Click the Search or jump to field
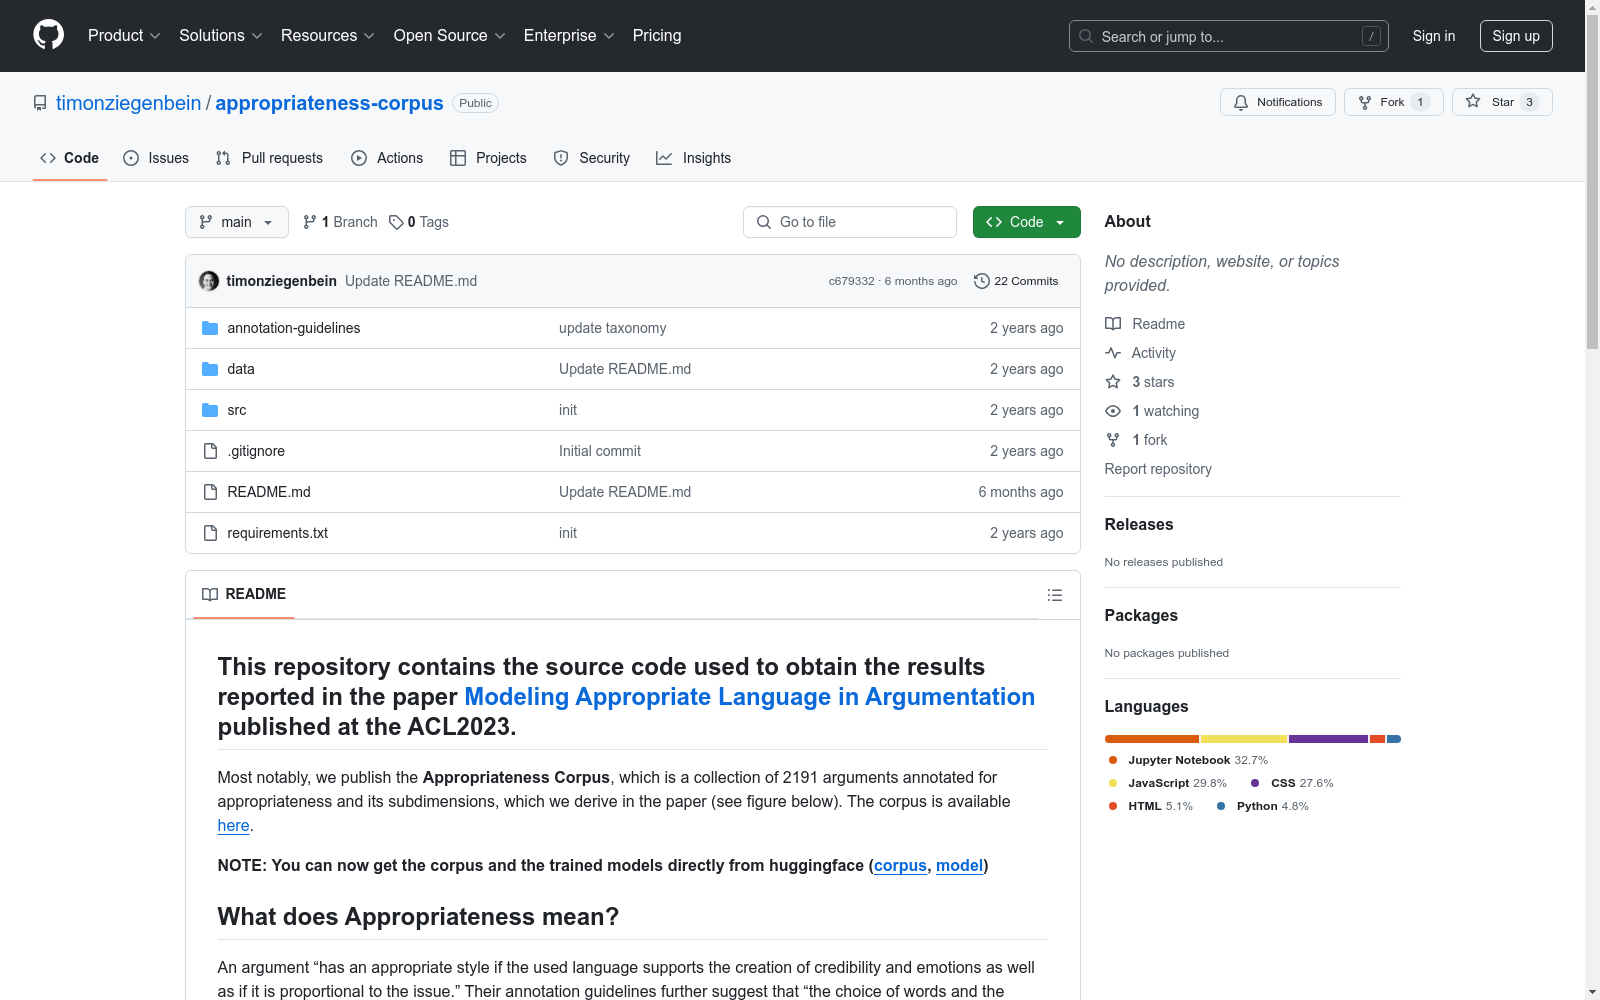1600x1000 pixels. pyautogui.click(x=1229, y=36)
